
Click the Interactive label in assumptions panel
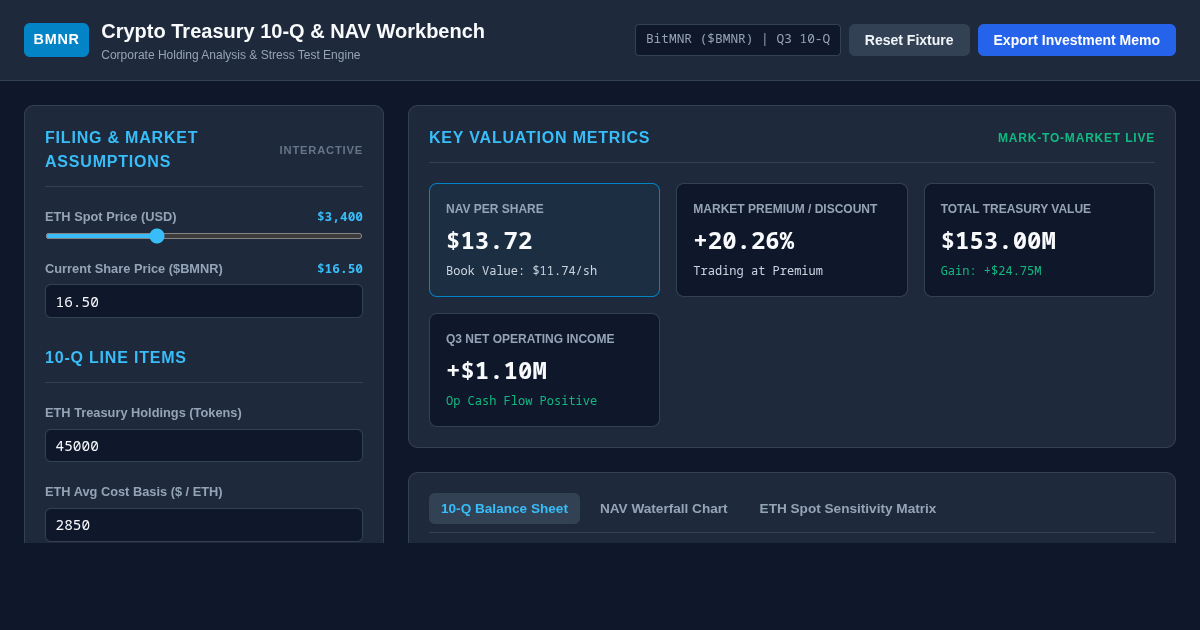(321, 150)
